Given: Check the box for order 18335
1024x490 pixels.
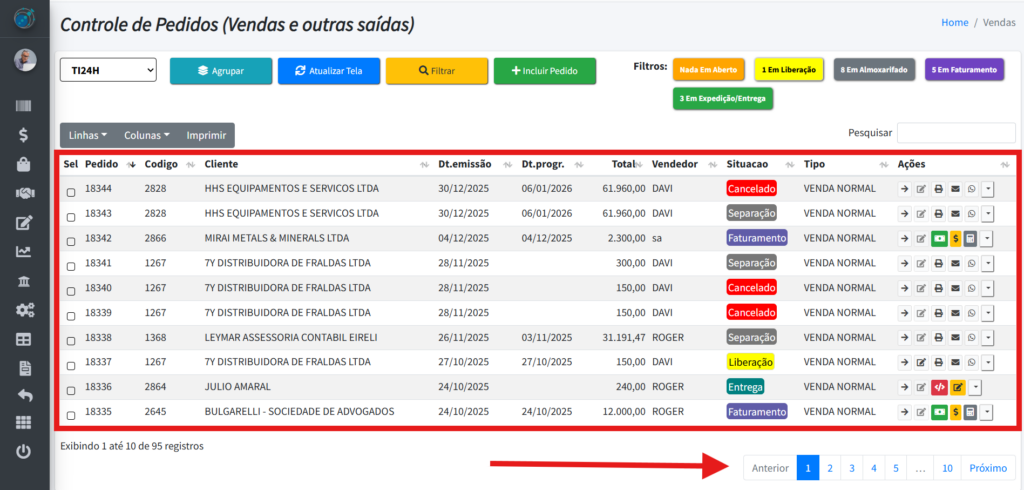Looking at the screenshot, I should [70, 415].
